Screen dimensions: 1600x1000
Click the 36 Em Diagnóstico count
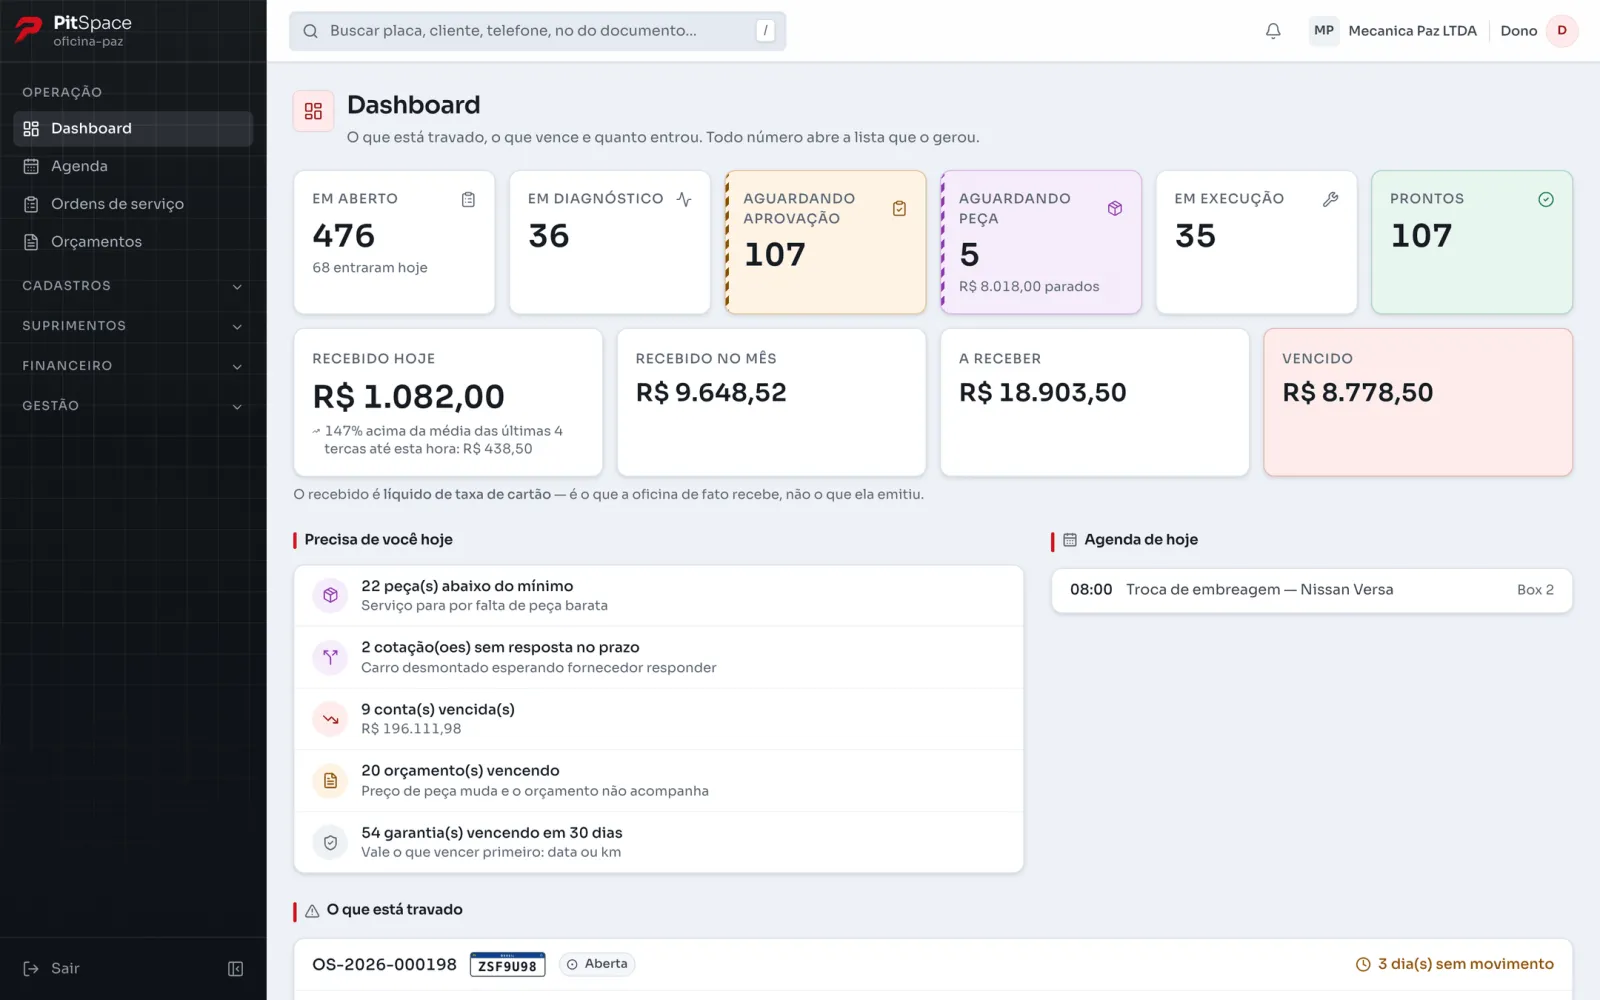[x=549, y=236]
